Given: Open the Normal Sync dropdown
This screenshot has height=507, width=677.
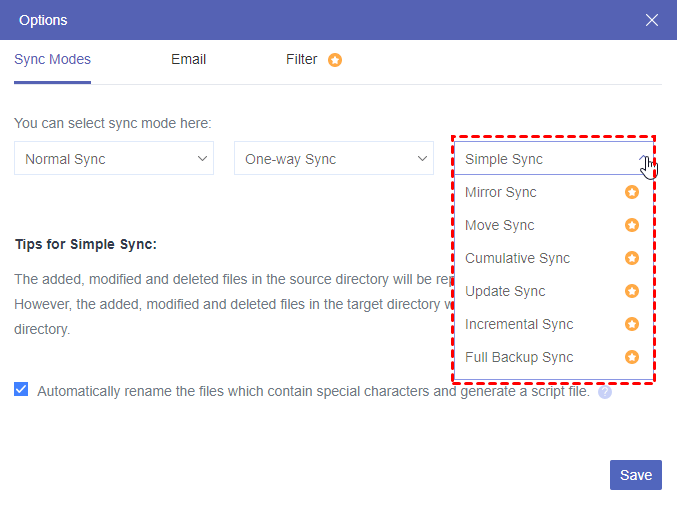Looking at the screenshot, I should pyautogui.click(x=114, y=159).
